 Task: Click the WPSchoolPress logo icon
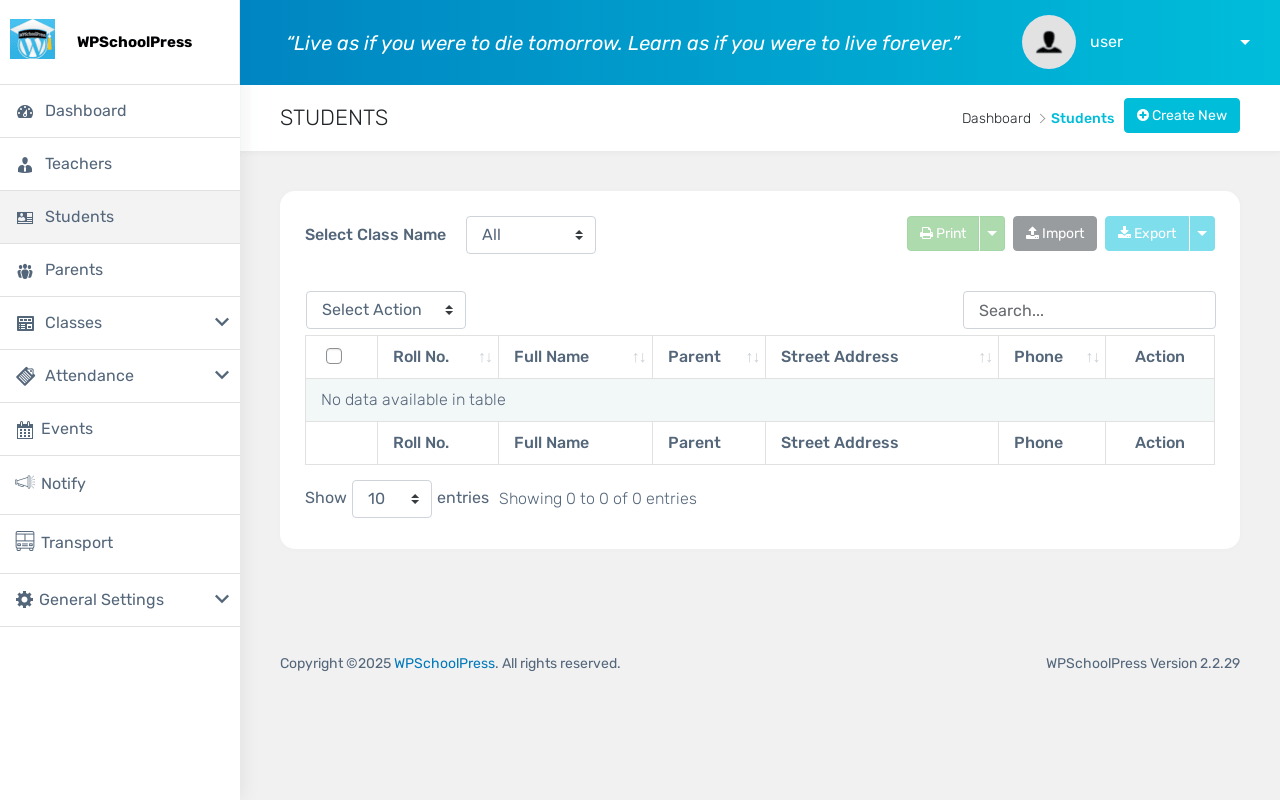click(32, 40)
